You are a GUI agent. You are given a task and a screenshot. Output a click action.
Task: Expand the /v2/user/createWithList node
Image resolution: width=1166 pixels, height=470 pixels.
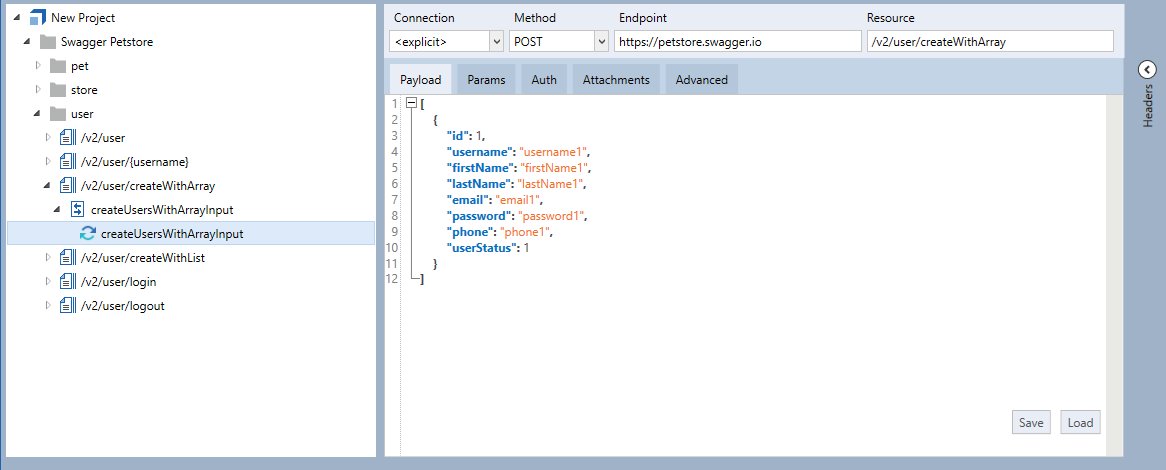pos(48,258)
